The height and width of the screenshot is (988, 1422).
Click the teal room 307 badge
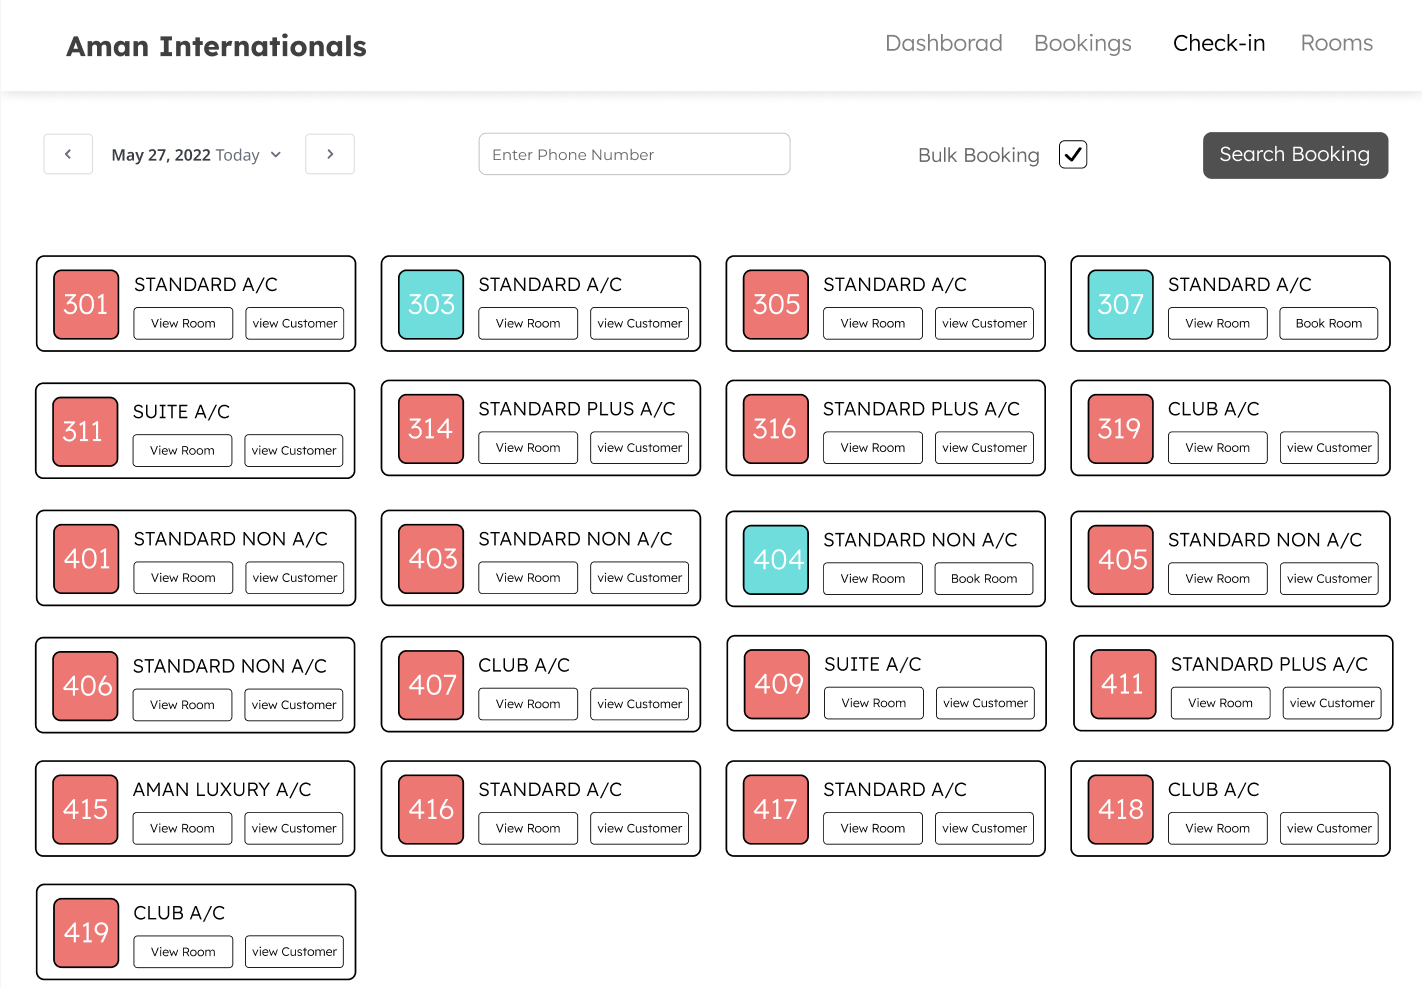tap(1120, 304)
